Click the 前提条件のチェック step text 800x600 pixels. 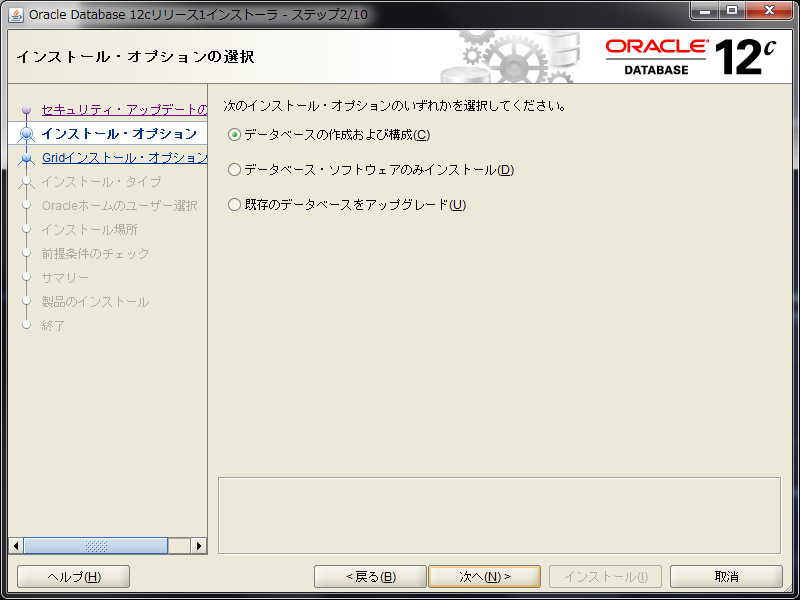(x=95, y=254)
